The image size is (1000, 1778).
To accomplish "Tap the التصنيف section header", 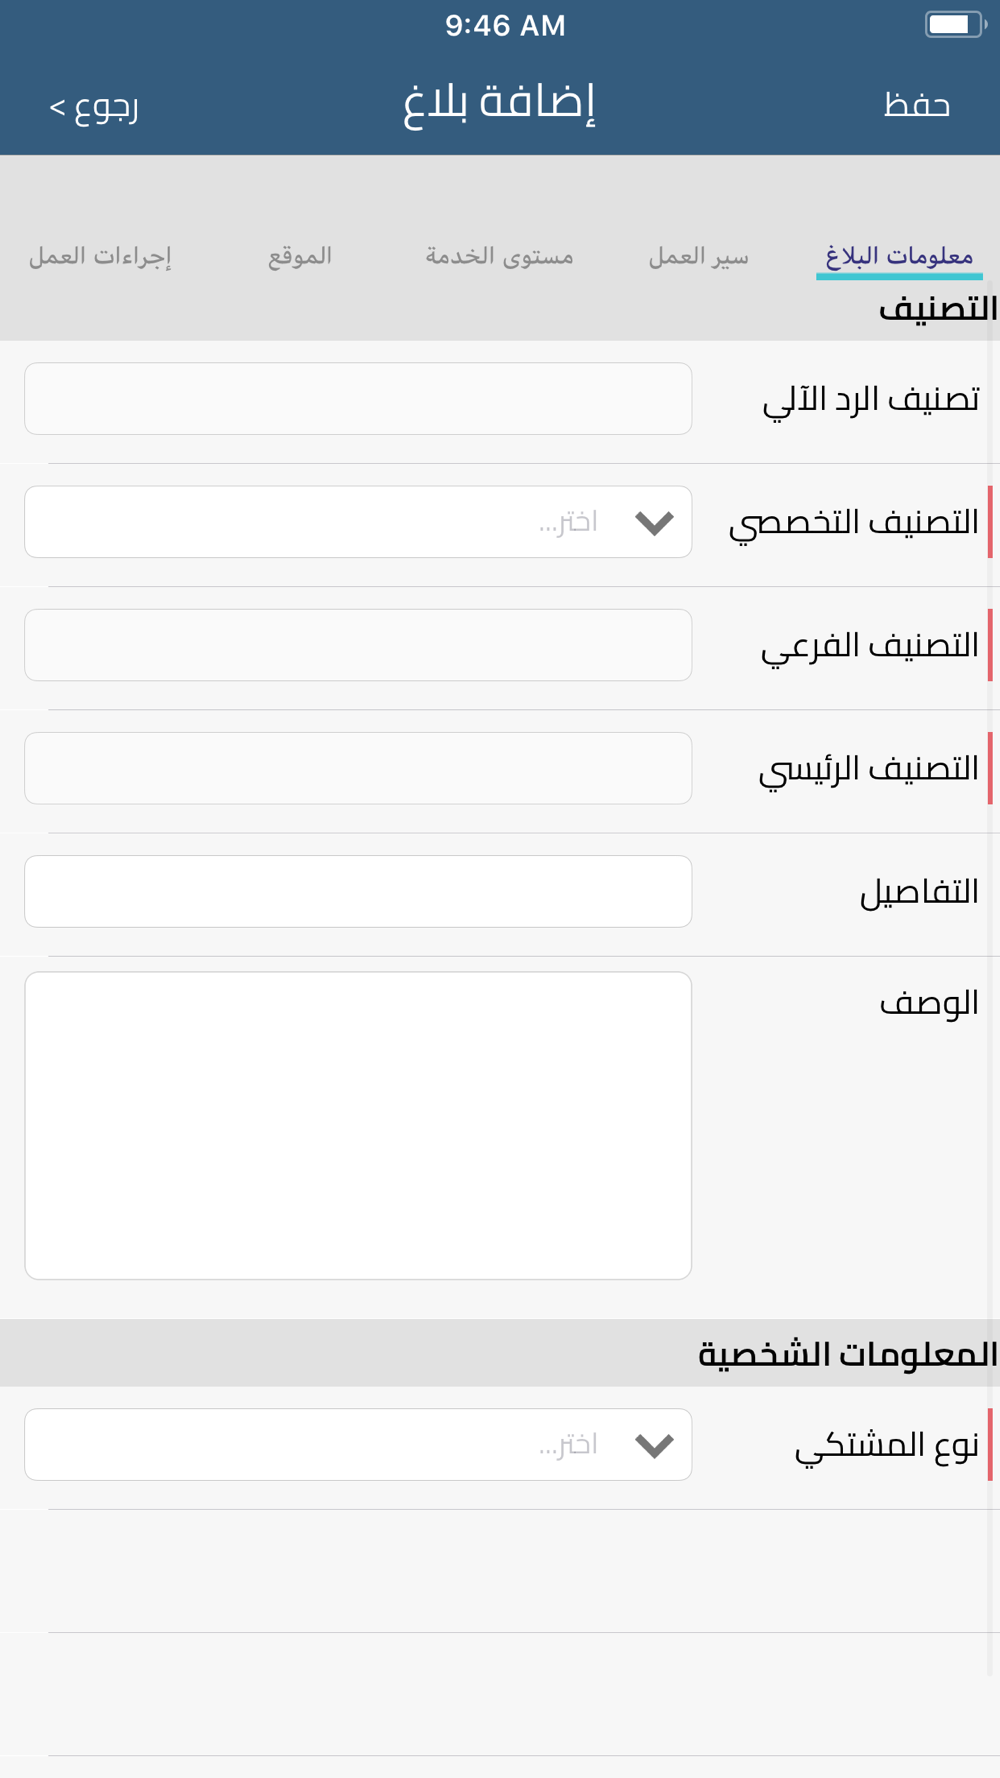I will (x=938, y=309).
